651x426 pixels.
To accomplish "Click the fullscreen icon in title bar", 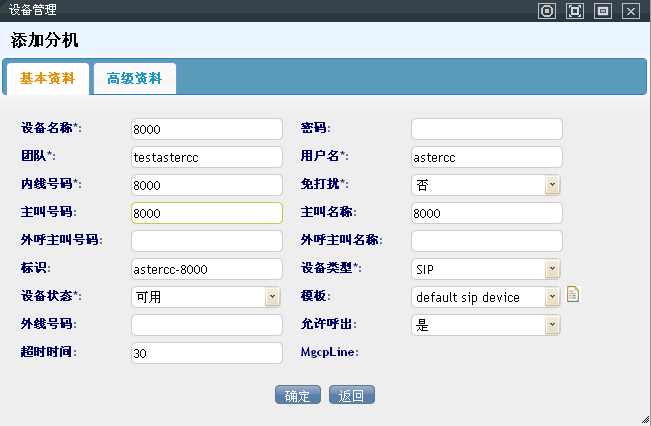I will click(x=574, y=11).
